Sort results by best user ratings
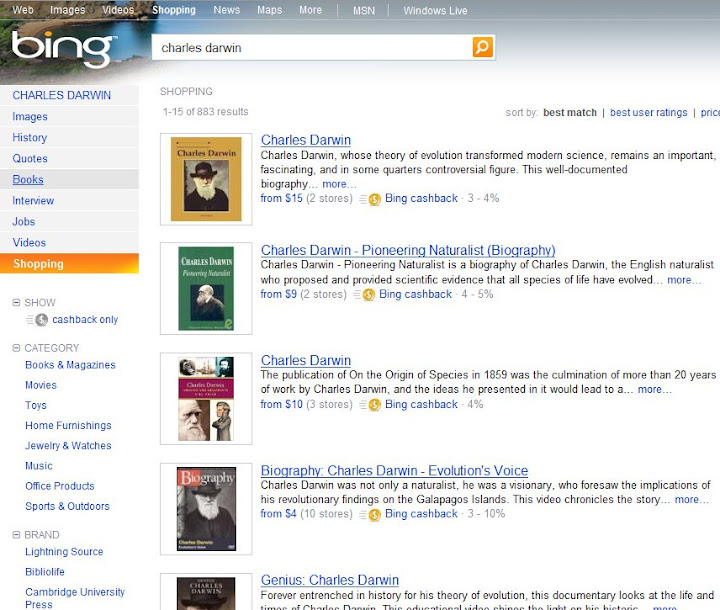 (648, 113)
